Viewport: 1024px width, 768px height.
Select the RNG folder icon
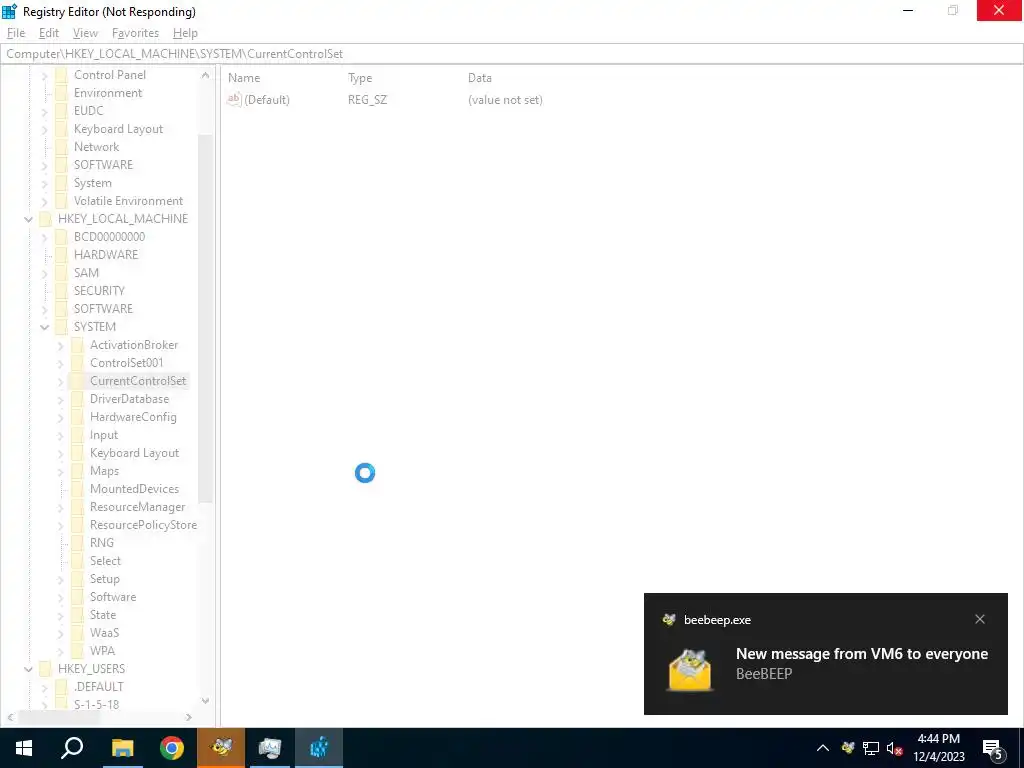click(77, 543)
